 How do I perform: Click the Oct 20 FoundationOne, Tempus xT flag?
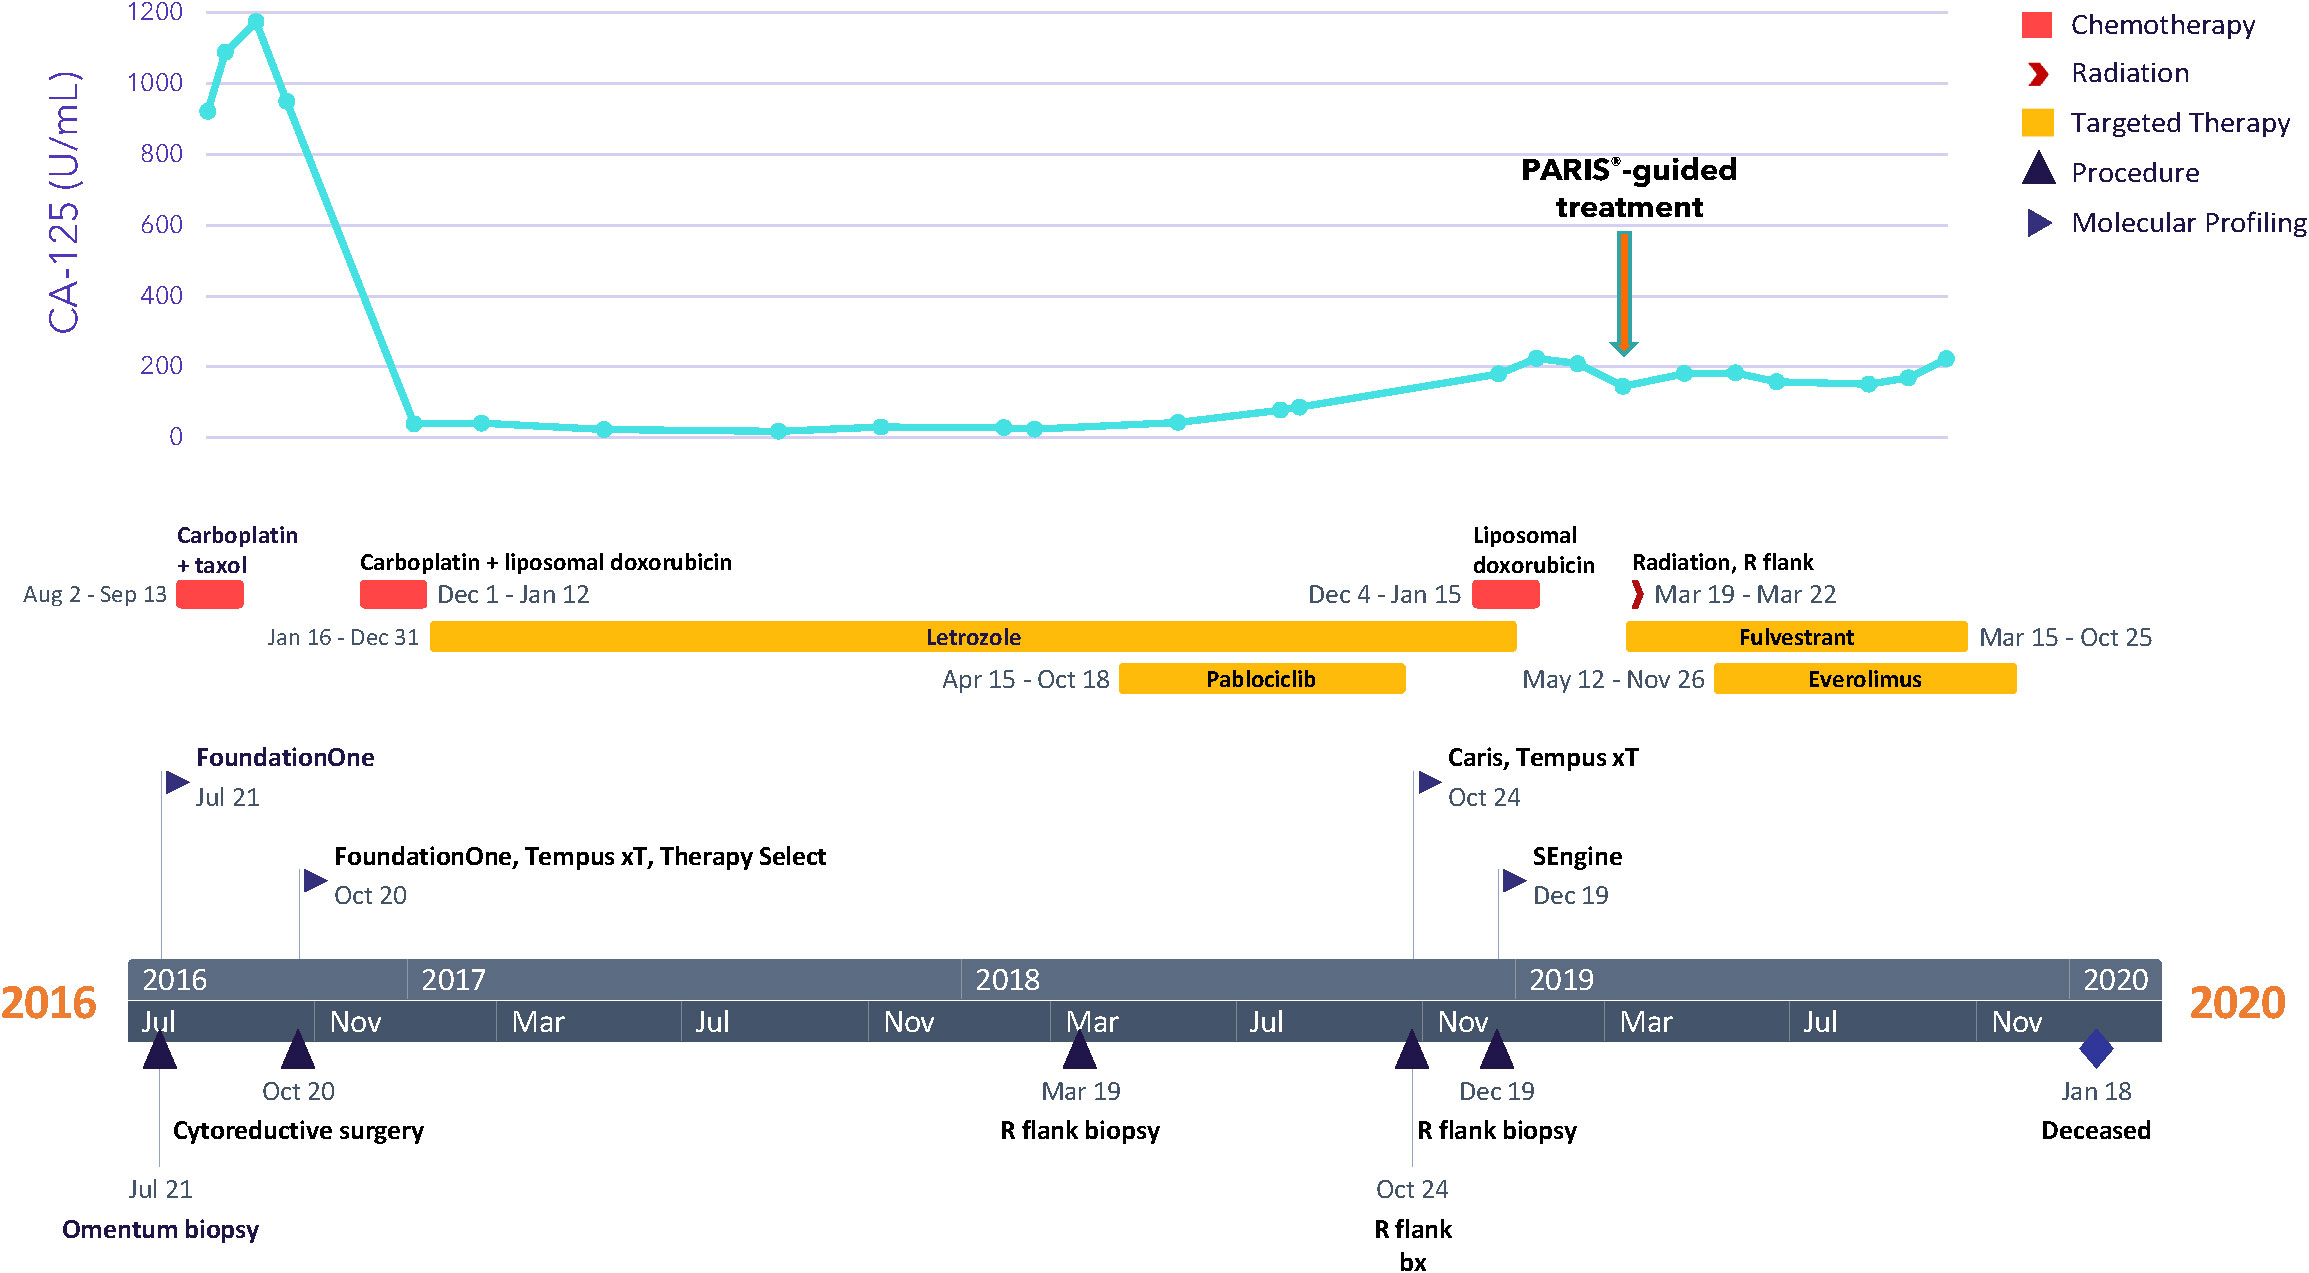click(315, 880)
